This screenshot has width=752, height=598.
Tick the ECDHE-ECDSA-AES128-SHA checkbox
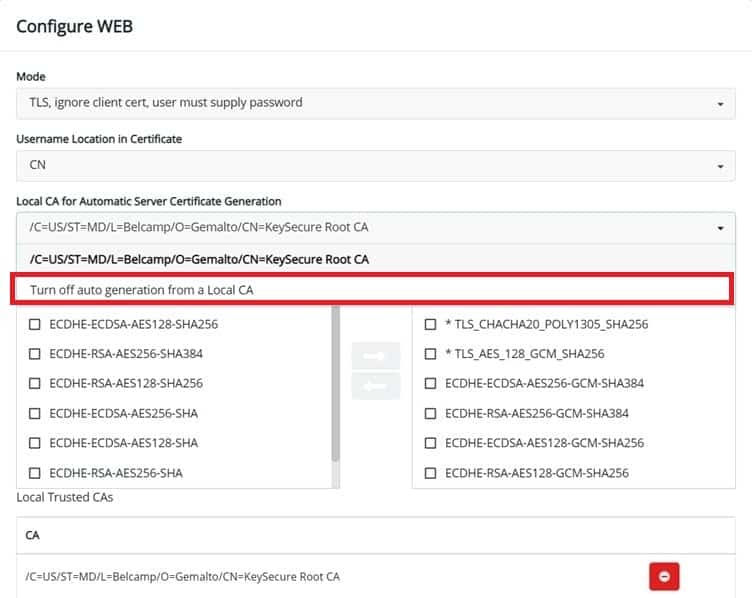coord(35,443)
